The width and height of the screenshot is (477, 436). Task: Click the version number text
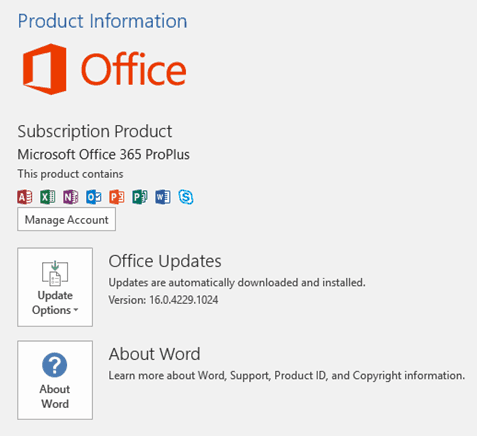(163, 300)
